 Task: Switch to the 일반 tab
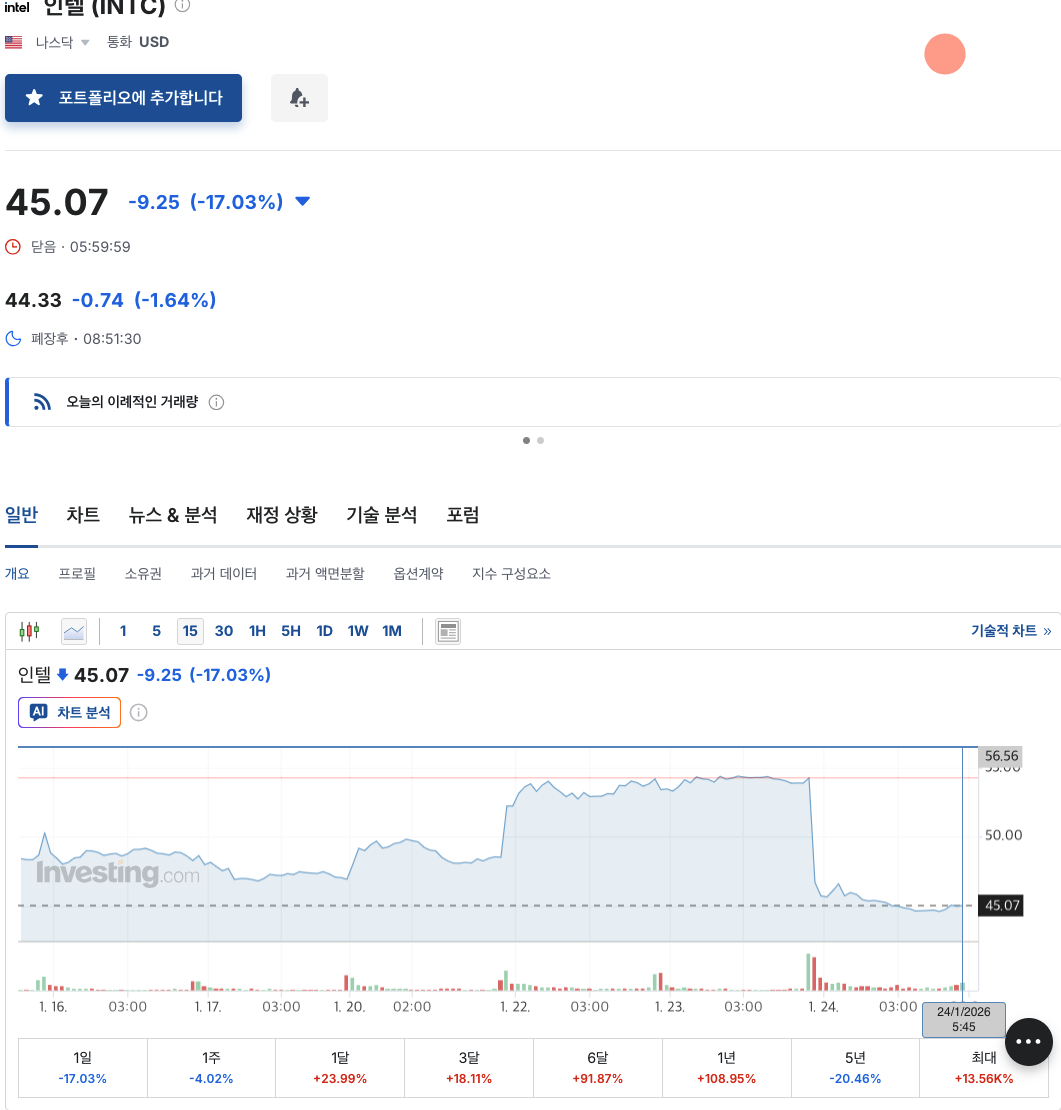[21, 515]
